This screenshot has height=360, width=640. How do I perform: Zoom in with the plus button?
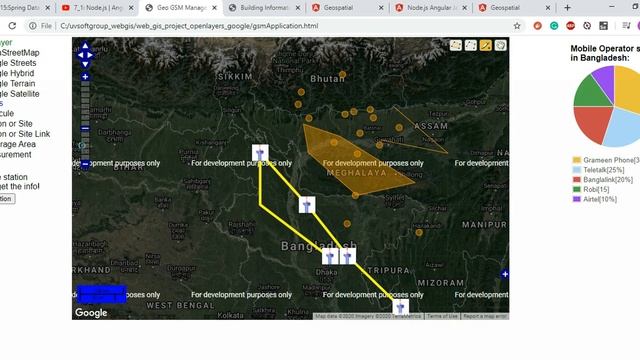[x=85, y=77]
